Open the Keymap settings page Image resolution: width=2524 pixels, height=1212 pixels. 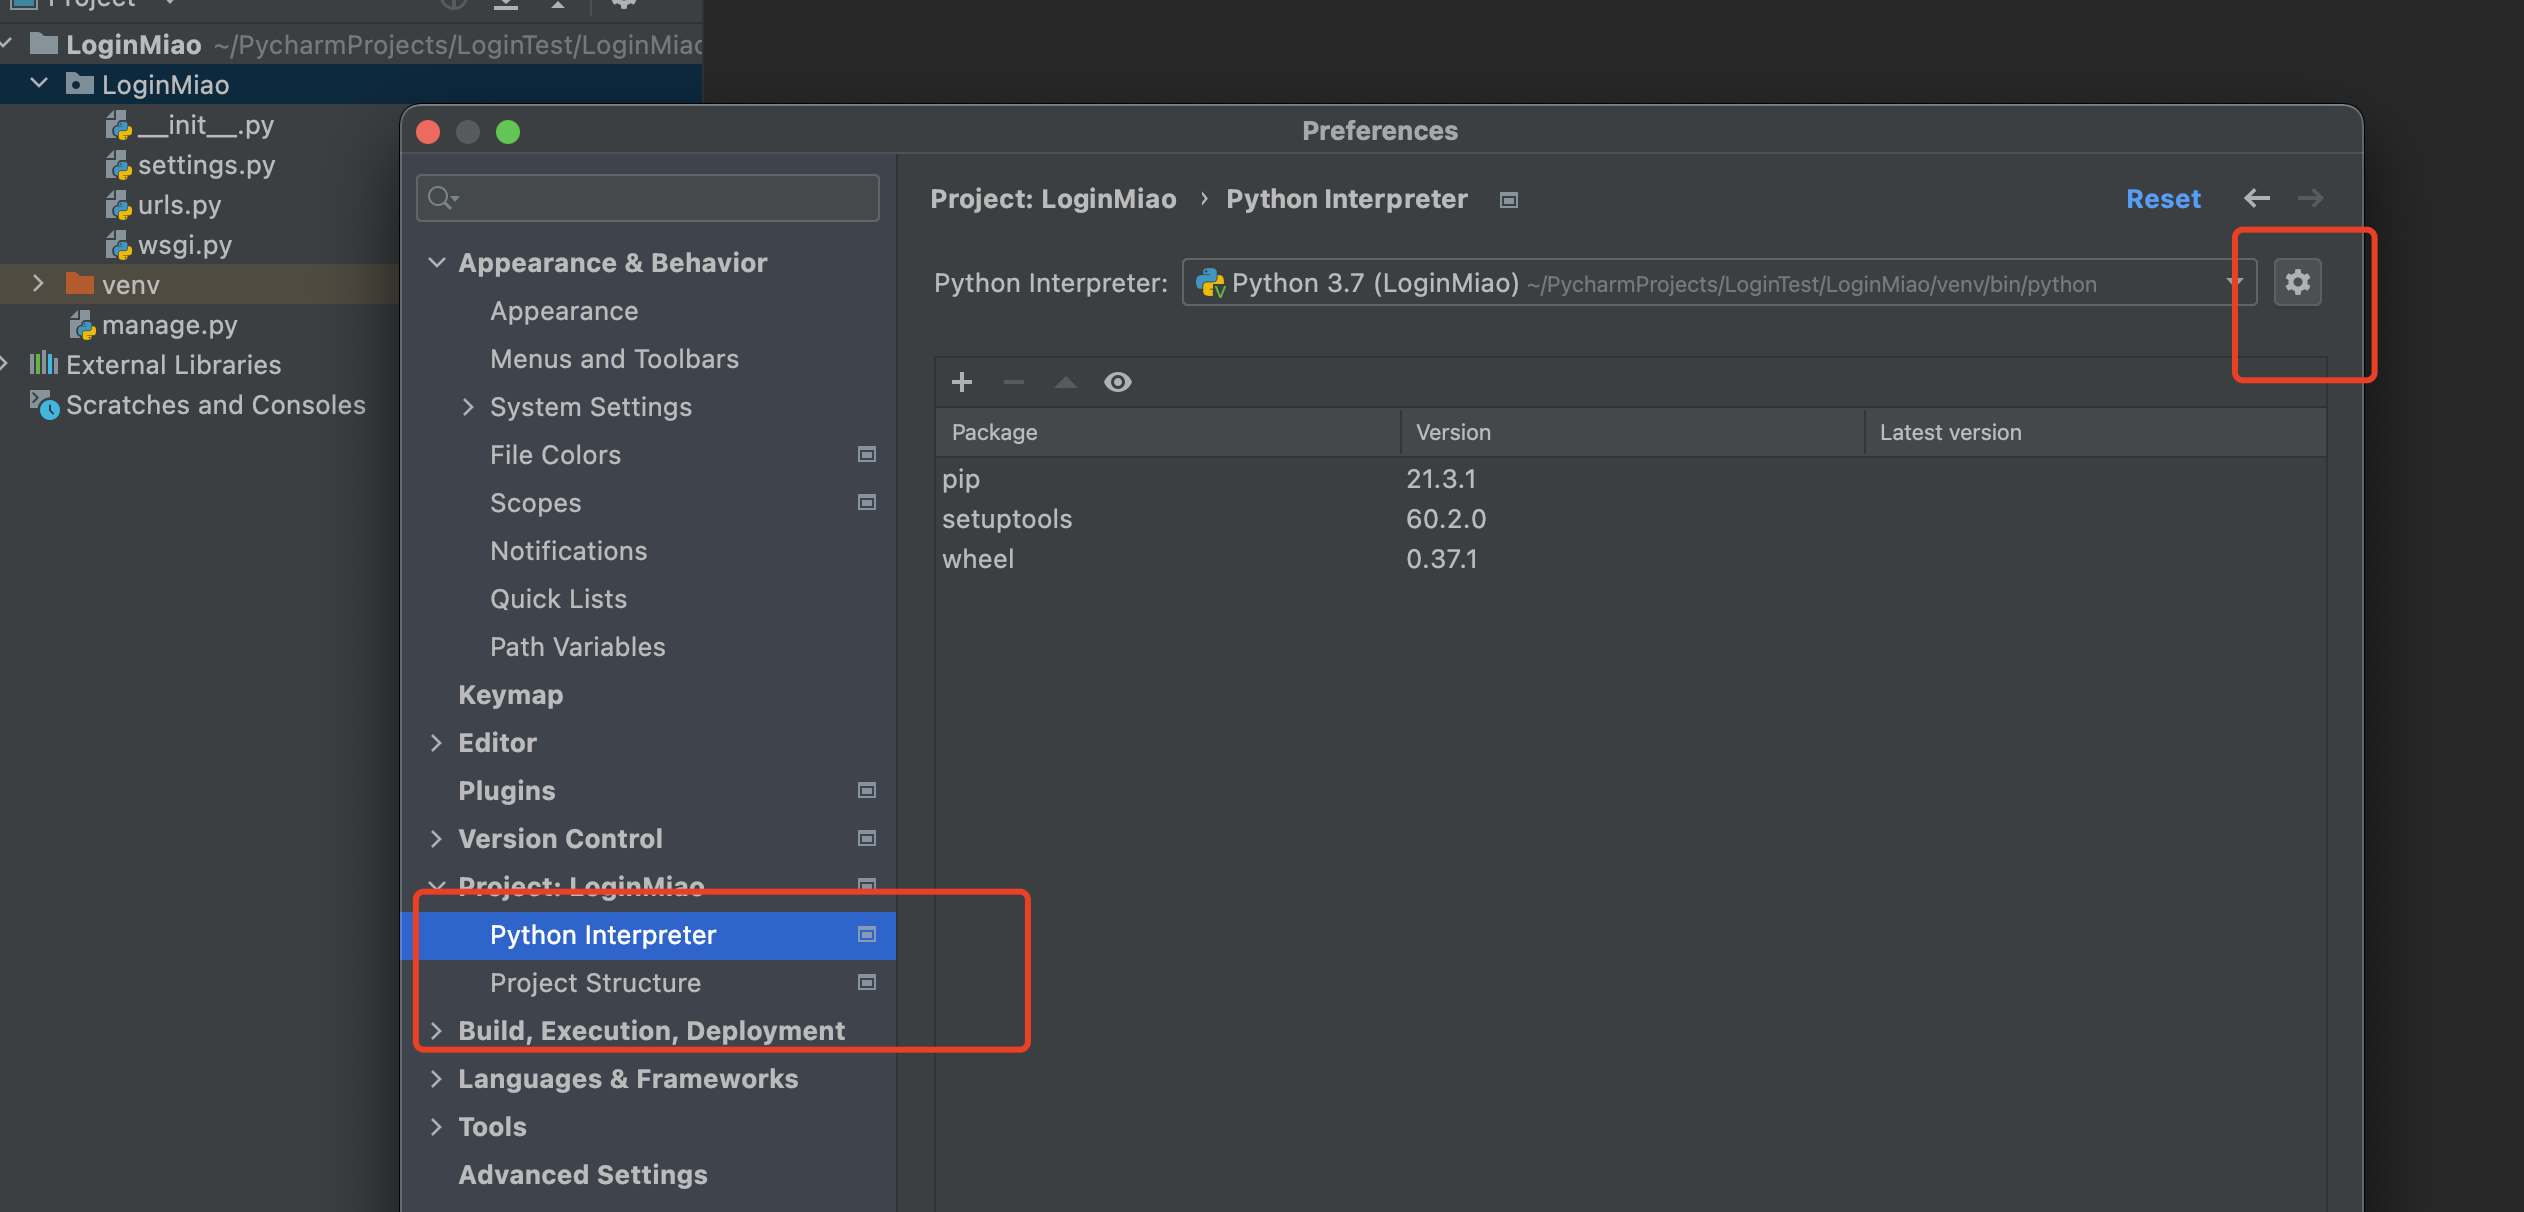pyautogui.click(x=510, y=695)
